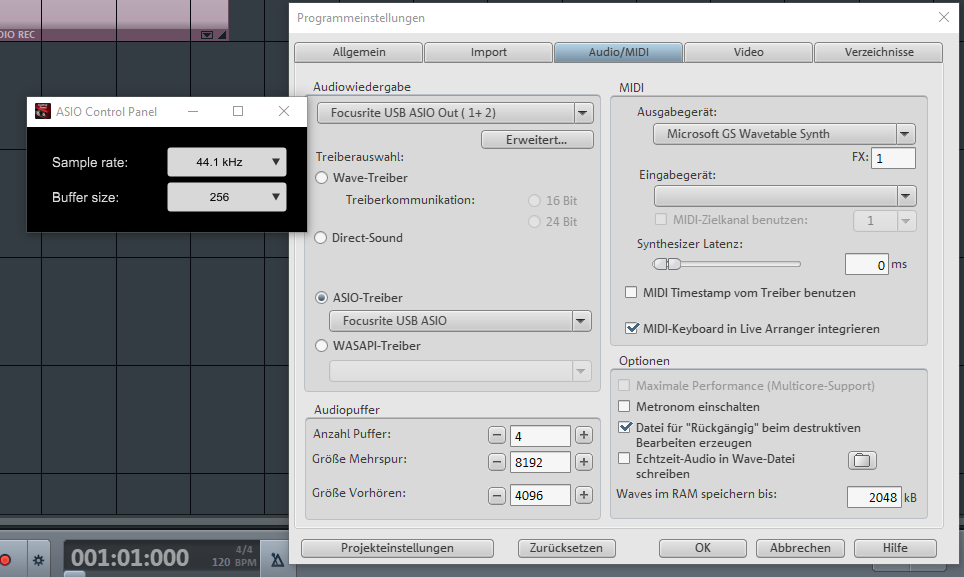This screenshot has width=964, height=577.
Task: Click the "Optionen" section heading
Action: pyautogui.click(x=644, y=361)
